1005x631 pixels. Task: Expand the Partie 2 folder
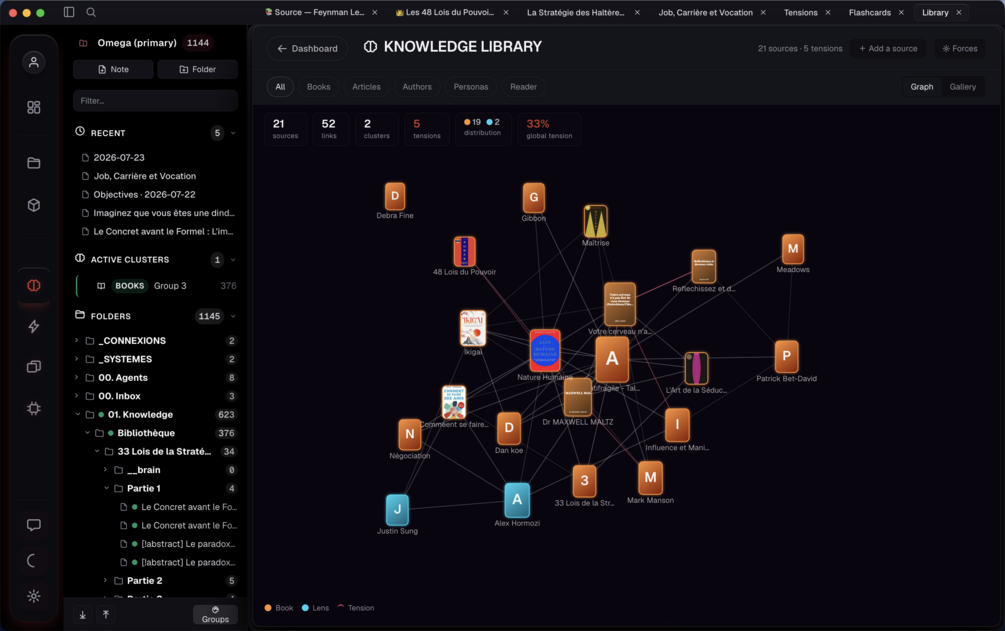point(106,580)
